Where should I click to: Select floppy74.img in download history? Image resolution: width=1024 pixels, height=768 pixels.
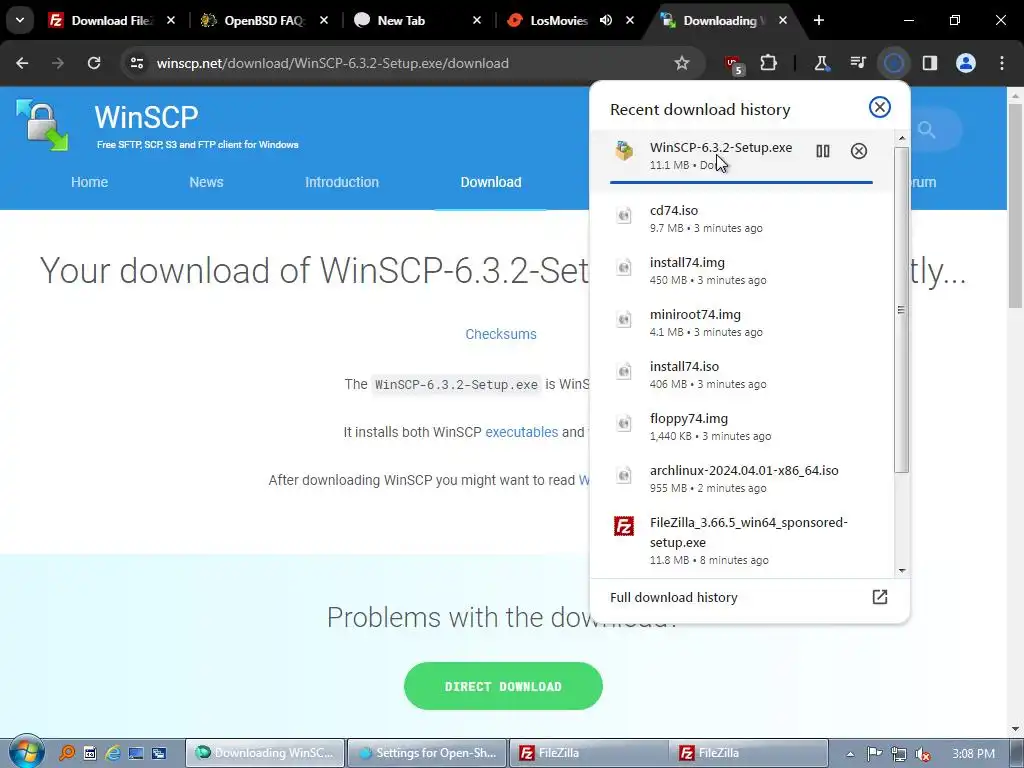tap(741, 426)
